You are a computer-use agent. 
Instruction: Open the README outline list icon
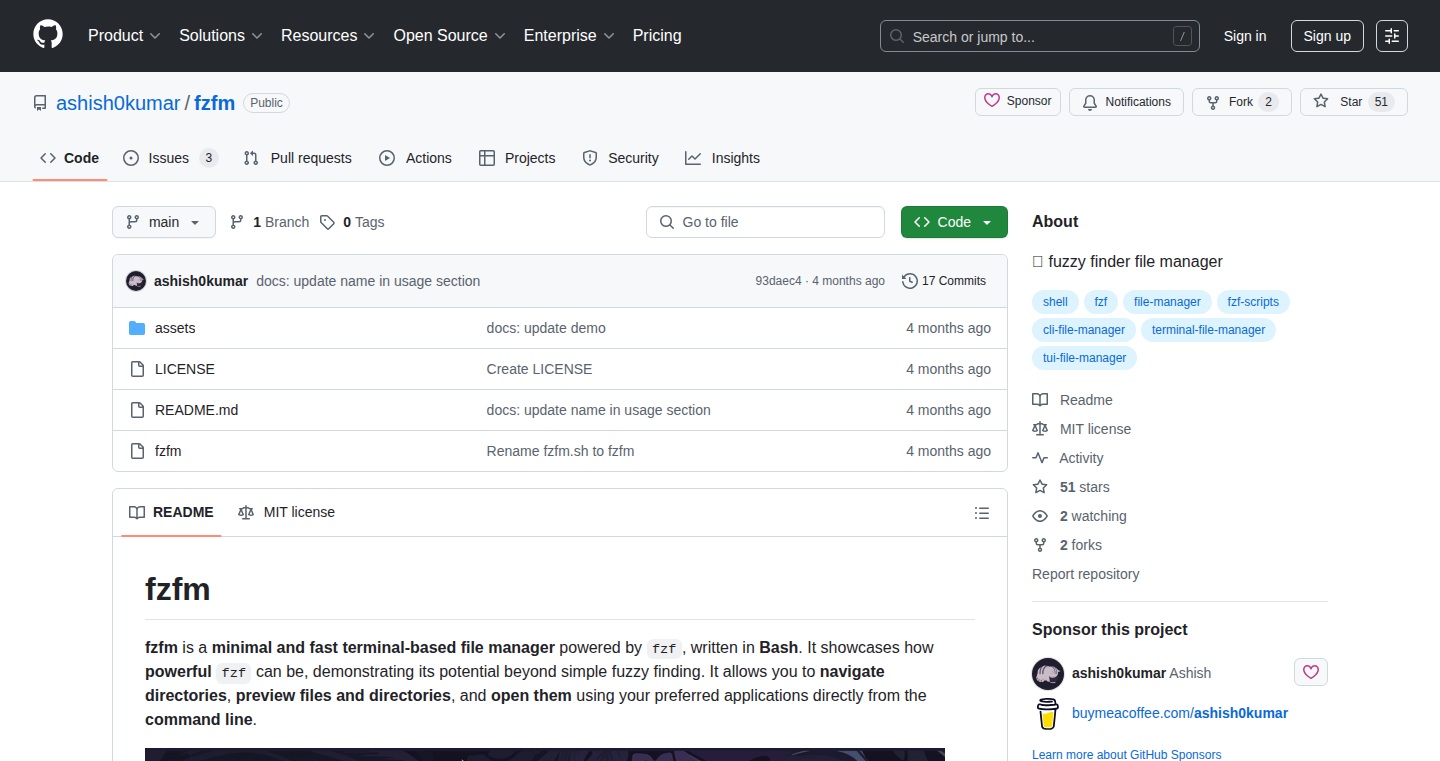tap(982, 513)
